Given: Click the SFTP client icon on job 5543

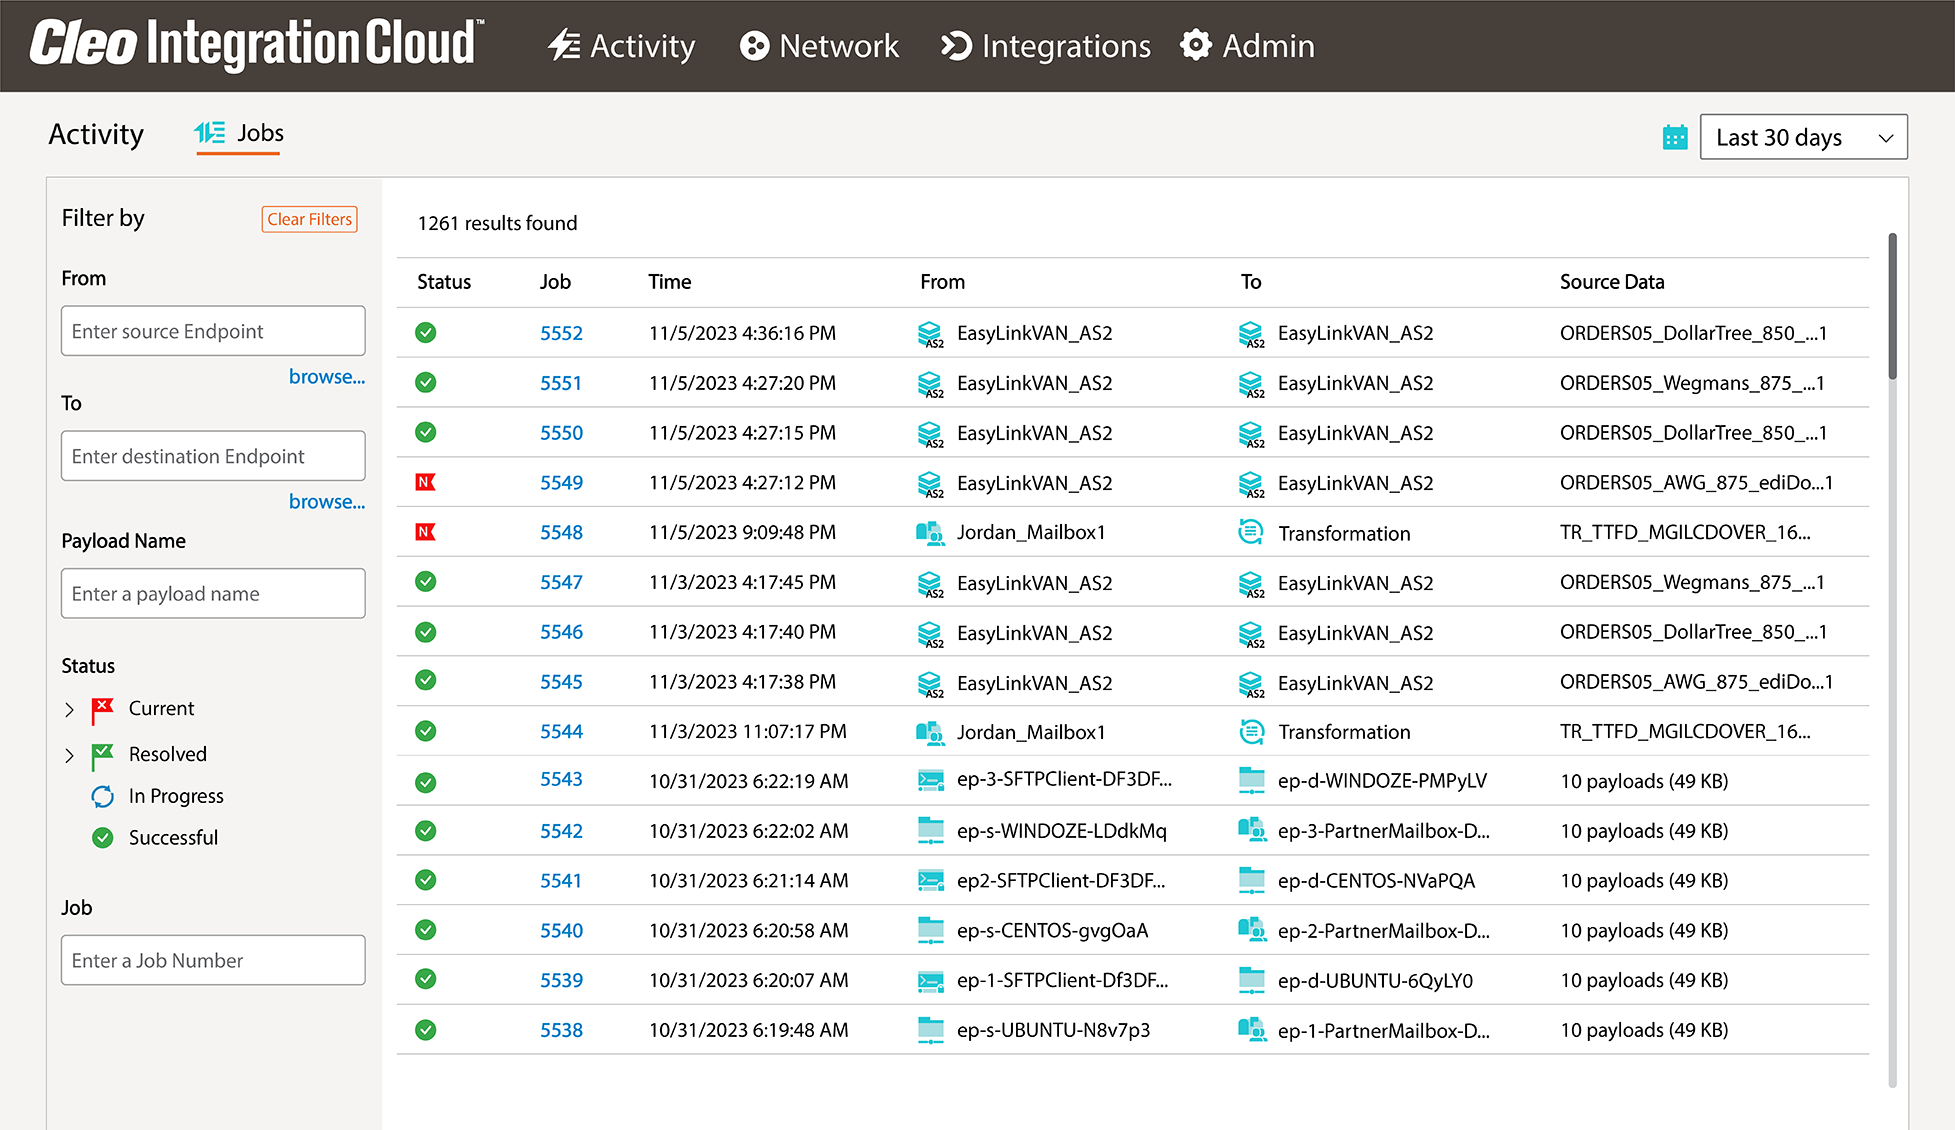Looking at the screenshot, I should point(930,781).
